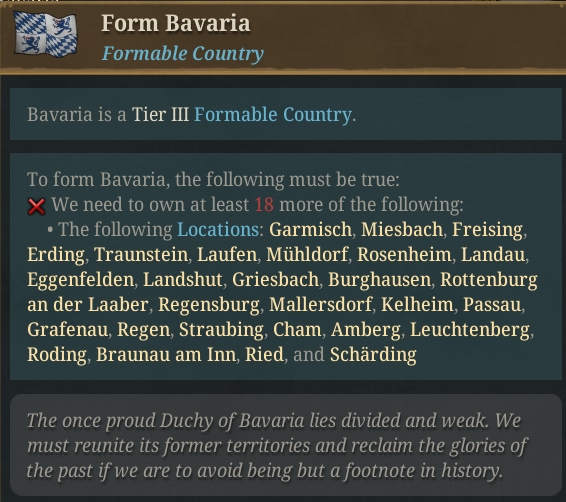Select the Landshut location
The height and width of the screenshot is (502, 566).
click(183, 279)
